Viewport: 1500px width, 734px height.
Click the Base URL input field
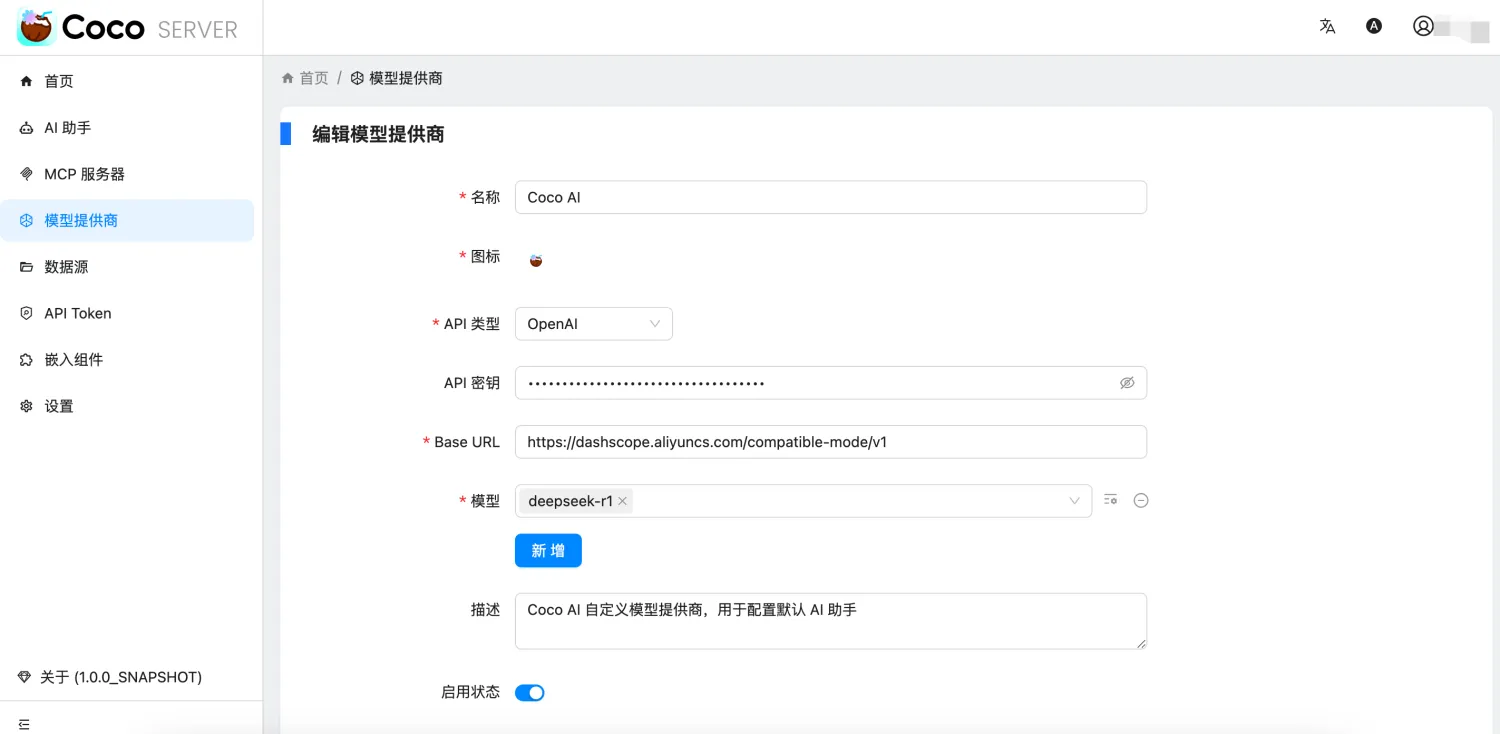(831, 442)
